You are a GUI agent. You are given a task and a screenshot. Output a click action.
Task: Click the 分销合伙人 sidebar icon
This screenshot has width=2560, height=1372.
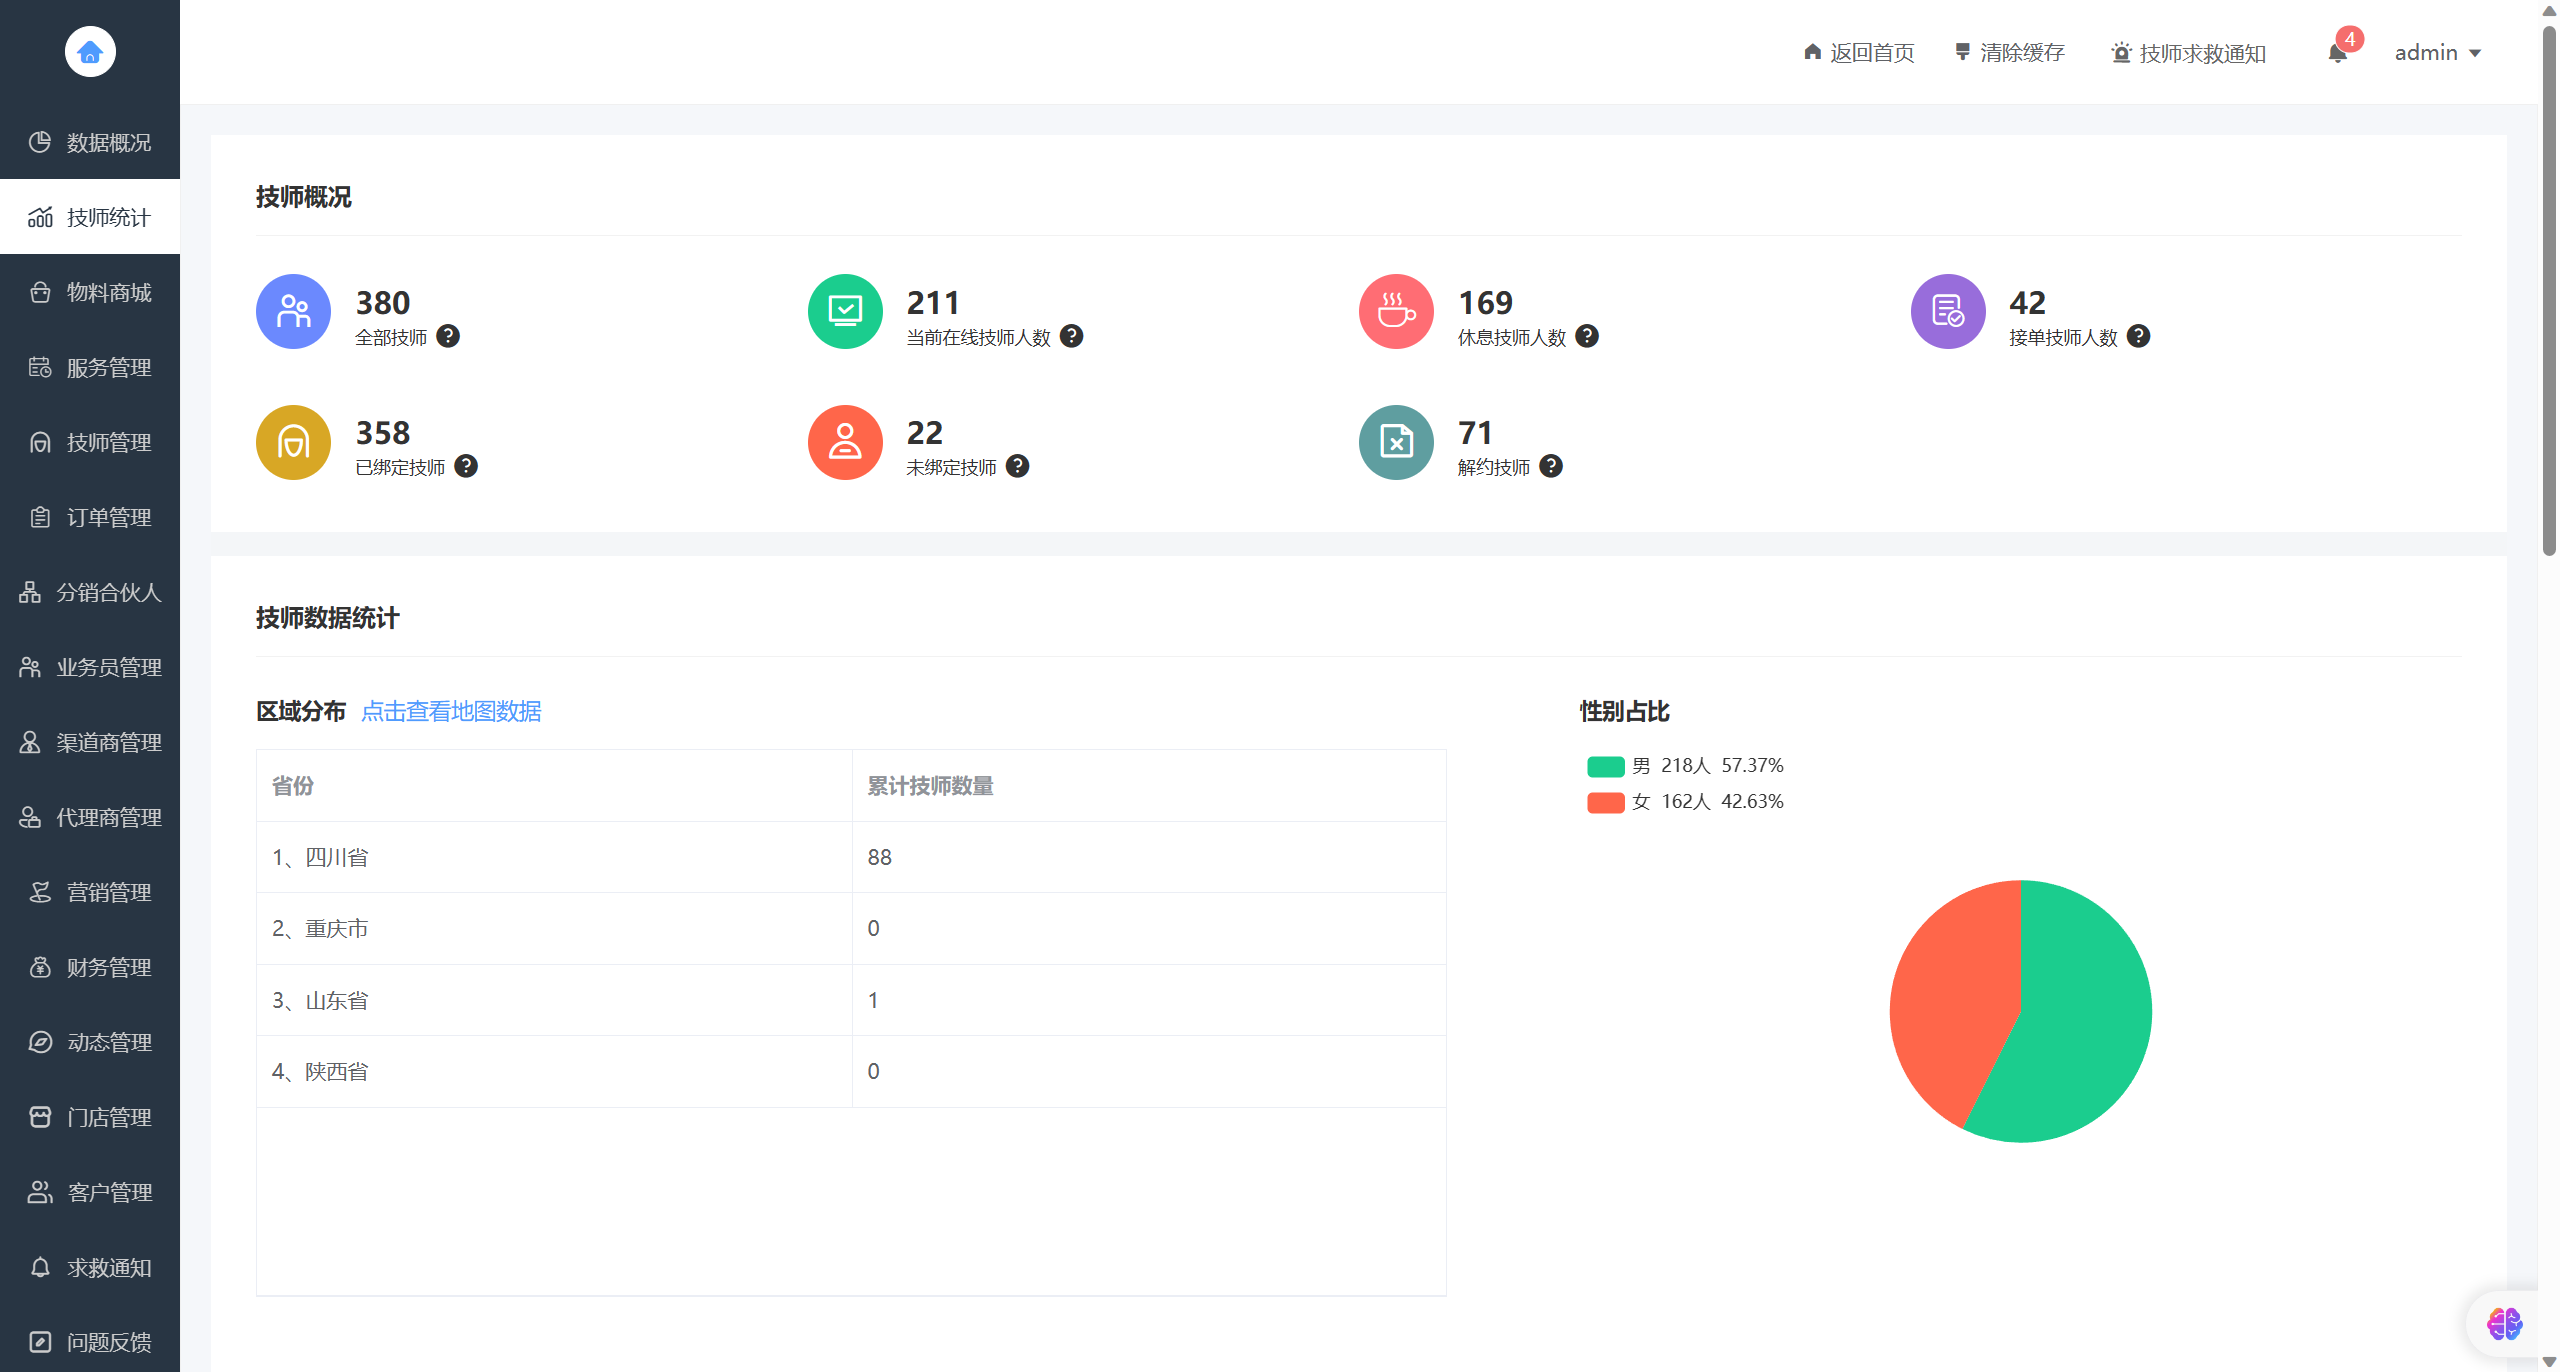pyautogui.click(x=30, y=592)
